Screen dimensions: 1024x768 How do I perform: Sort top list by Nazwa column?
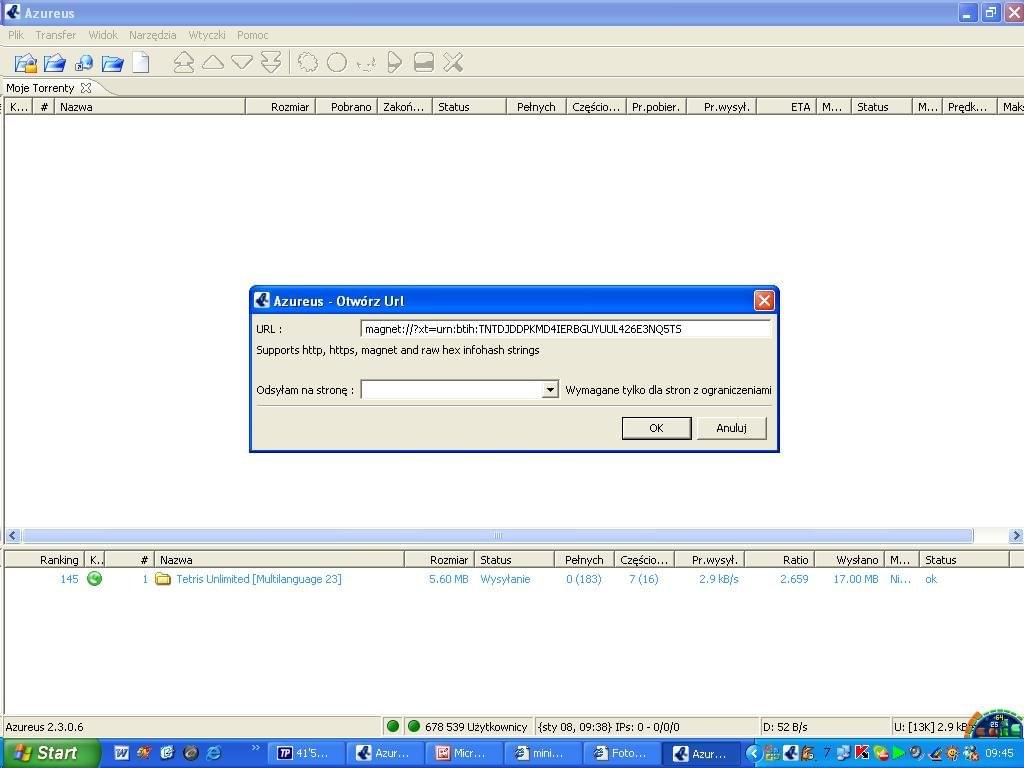(150, 106)
